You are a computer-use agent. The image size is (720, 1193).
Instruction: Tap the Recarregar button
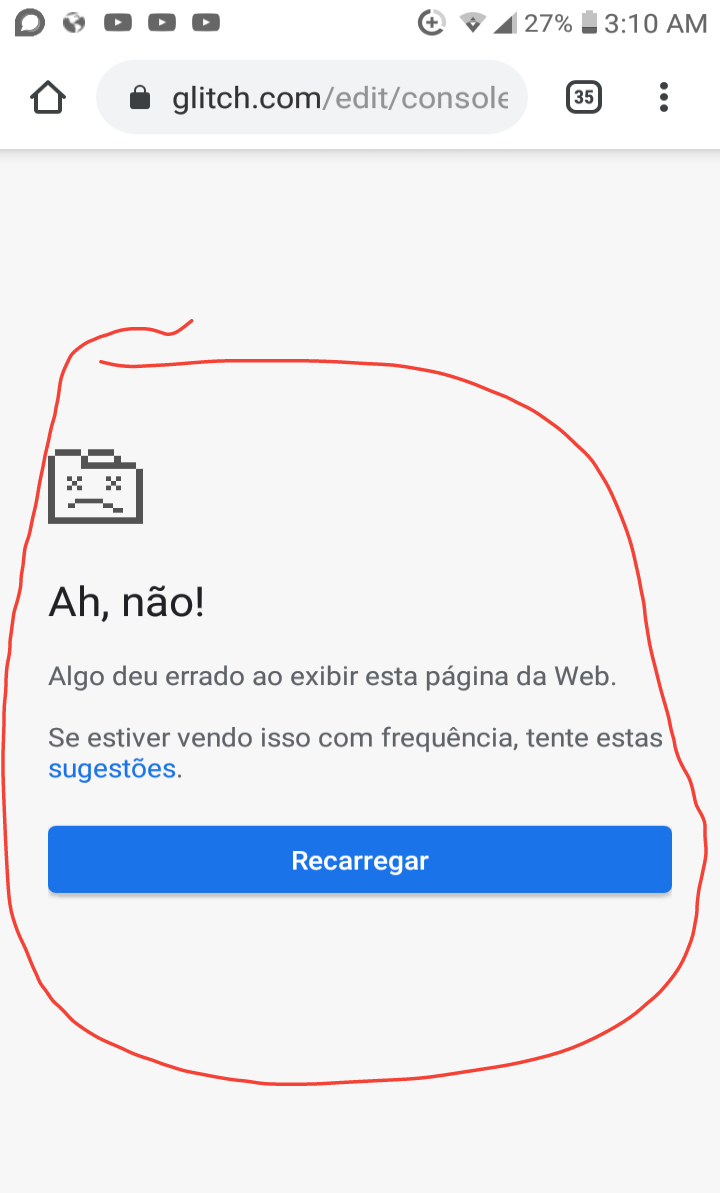[360, 860]
